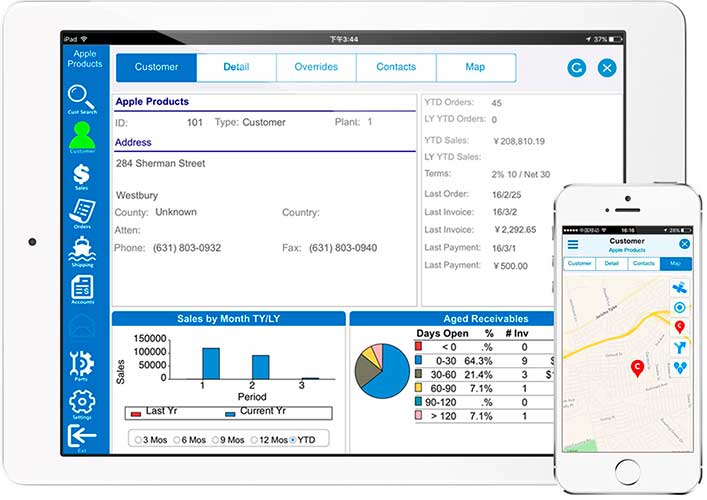Click the city name Westbury
707x500 pixels.
pos(137,196)
